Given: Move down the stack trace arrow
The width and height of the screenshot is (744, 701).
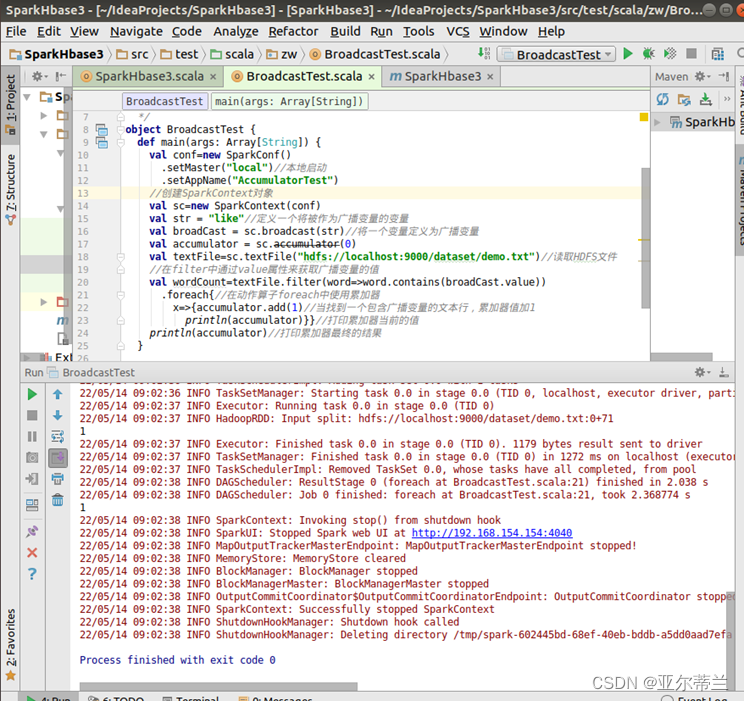Looking at the screenshot, I should pos(58,416).
